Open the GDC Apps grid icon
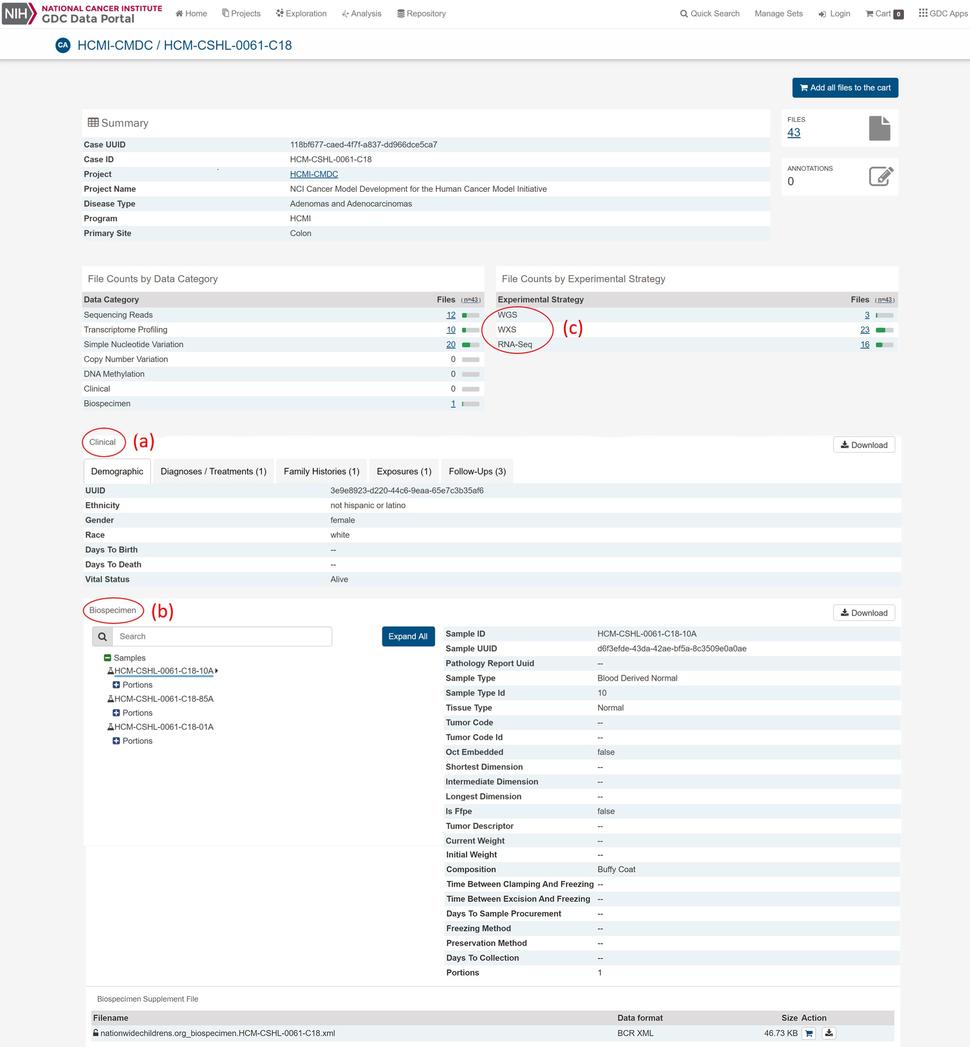 (x=923, y=13)
